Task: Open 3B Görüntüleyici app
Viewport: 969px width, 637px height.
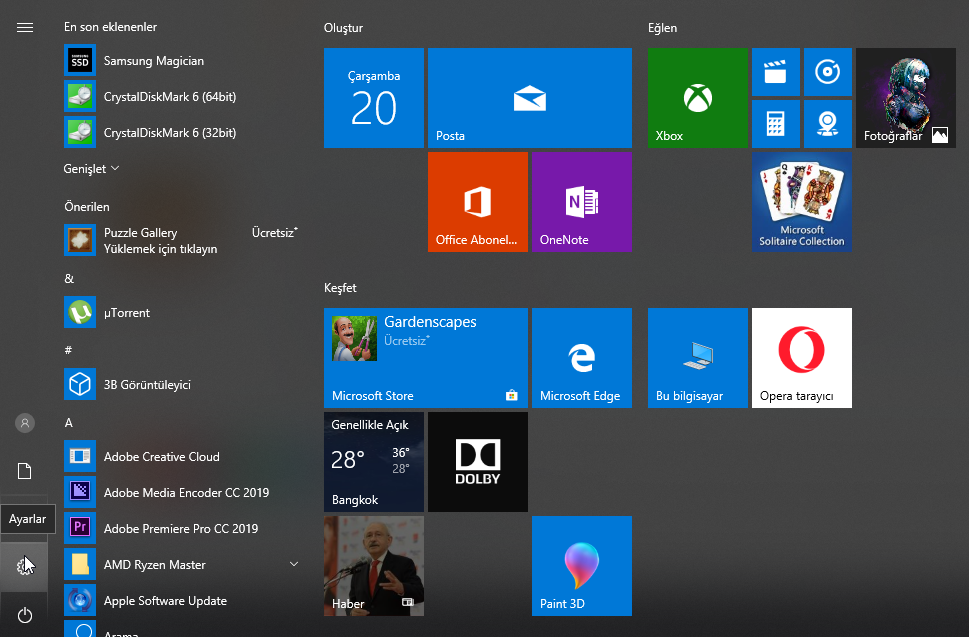Action: (182, 384)
